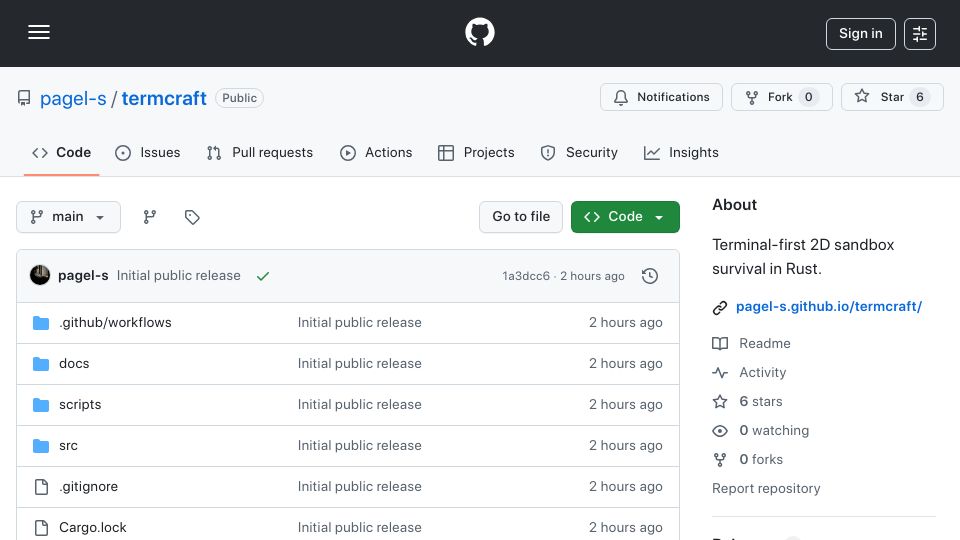Open src row commit message link

(x=359, y=446)
